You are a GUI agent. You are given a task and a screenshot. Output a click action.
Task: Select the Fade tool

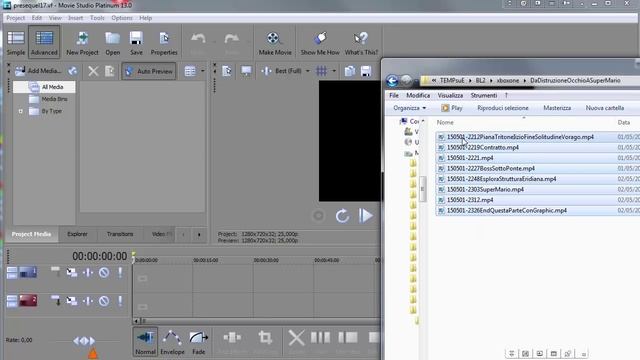tap(199, 342)
